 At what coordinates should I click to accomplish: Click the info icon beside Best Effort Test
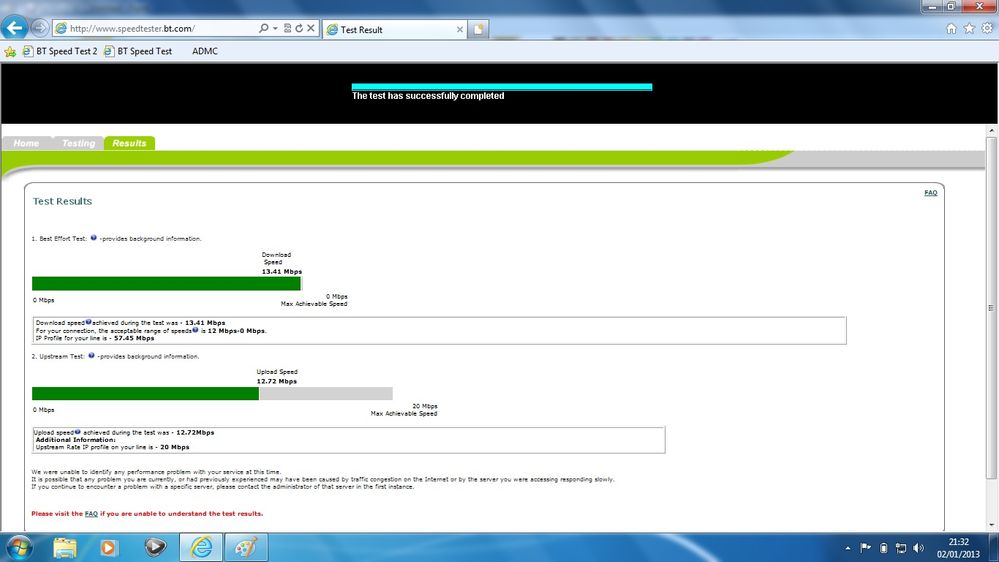pos(94,238)
